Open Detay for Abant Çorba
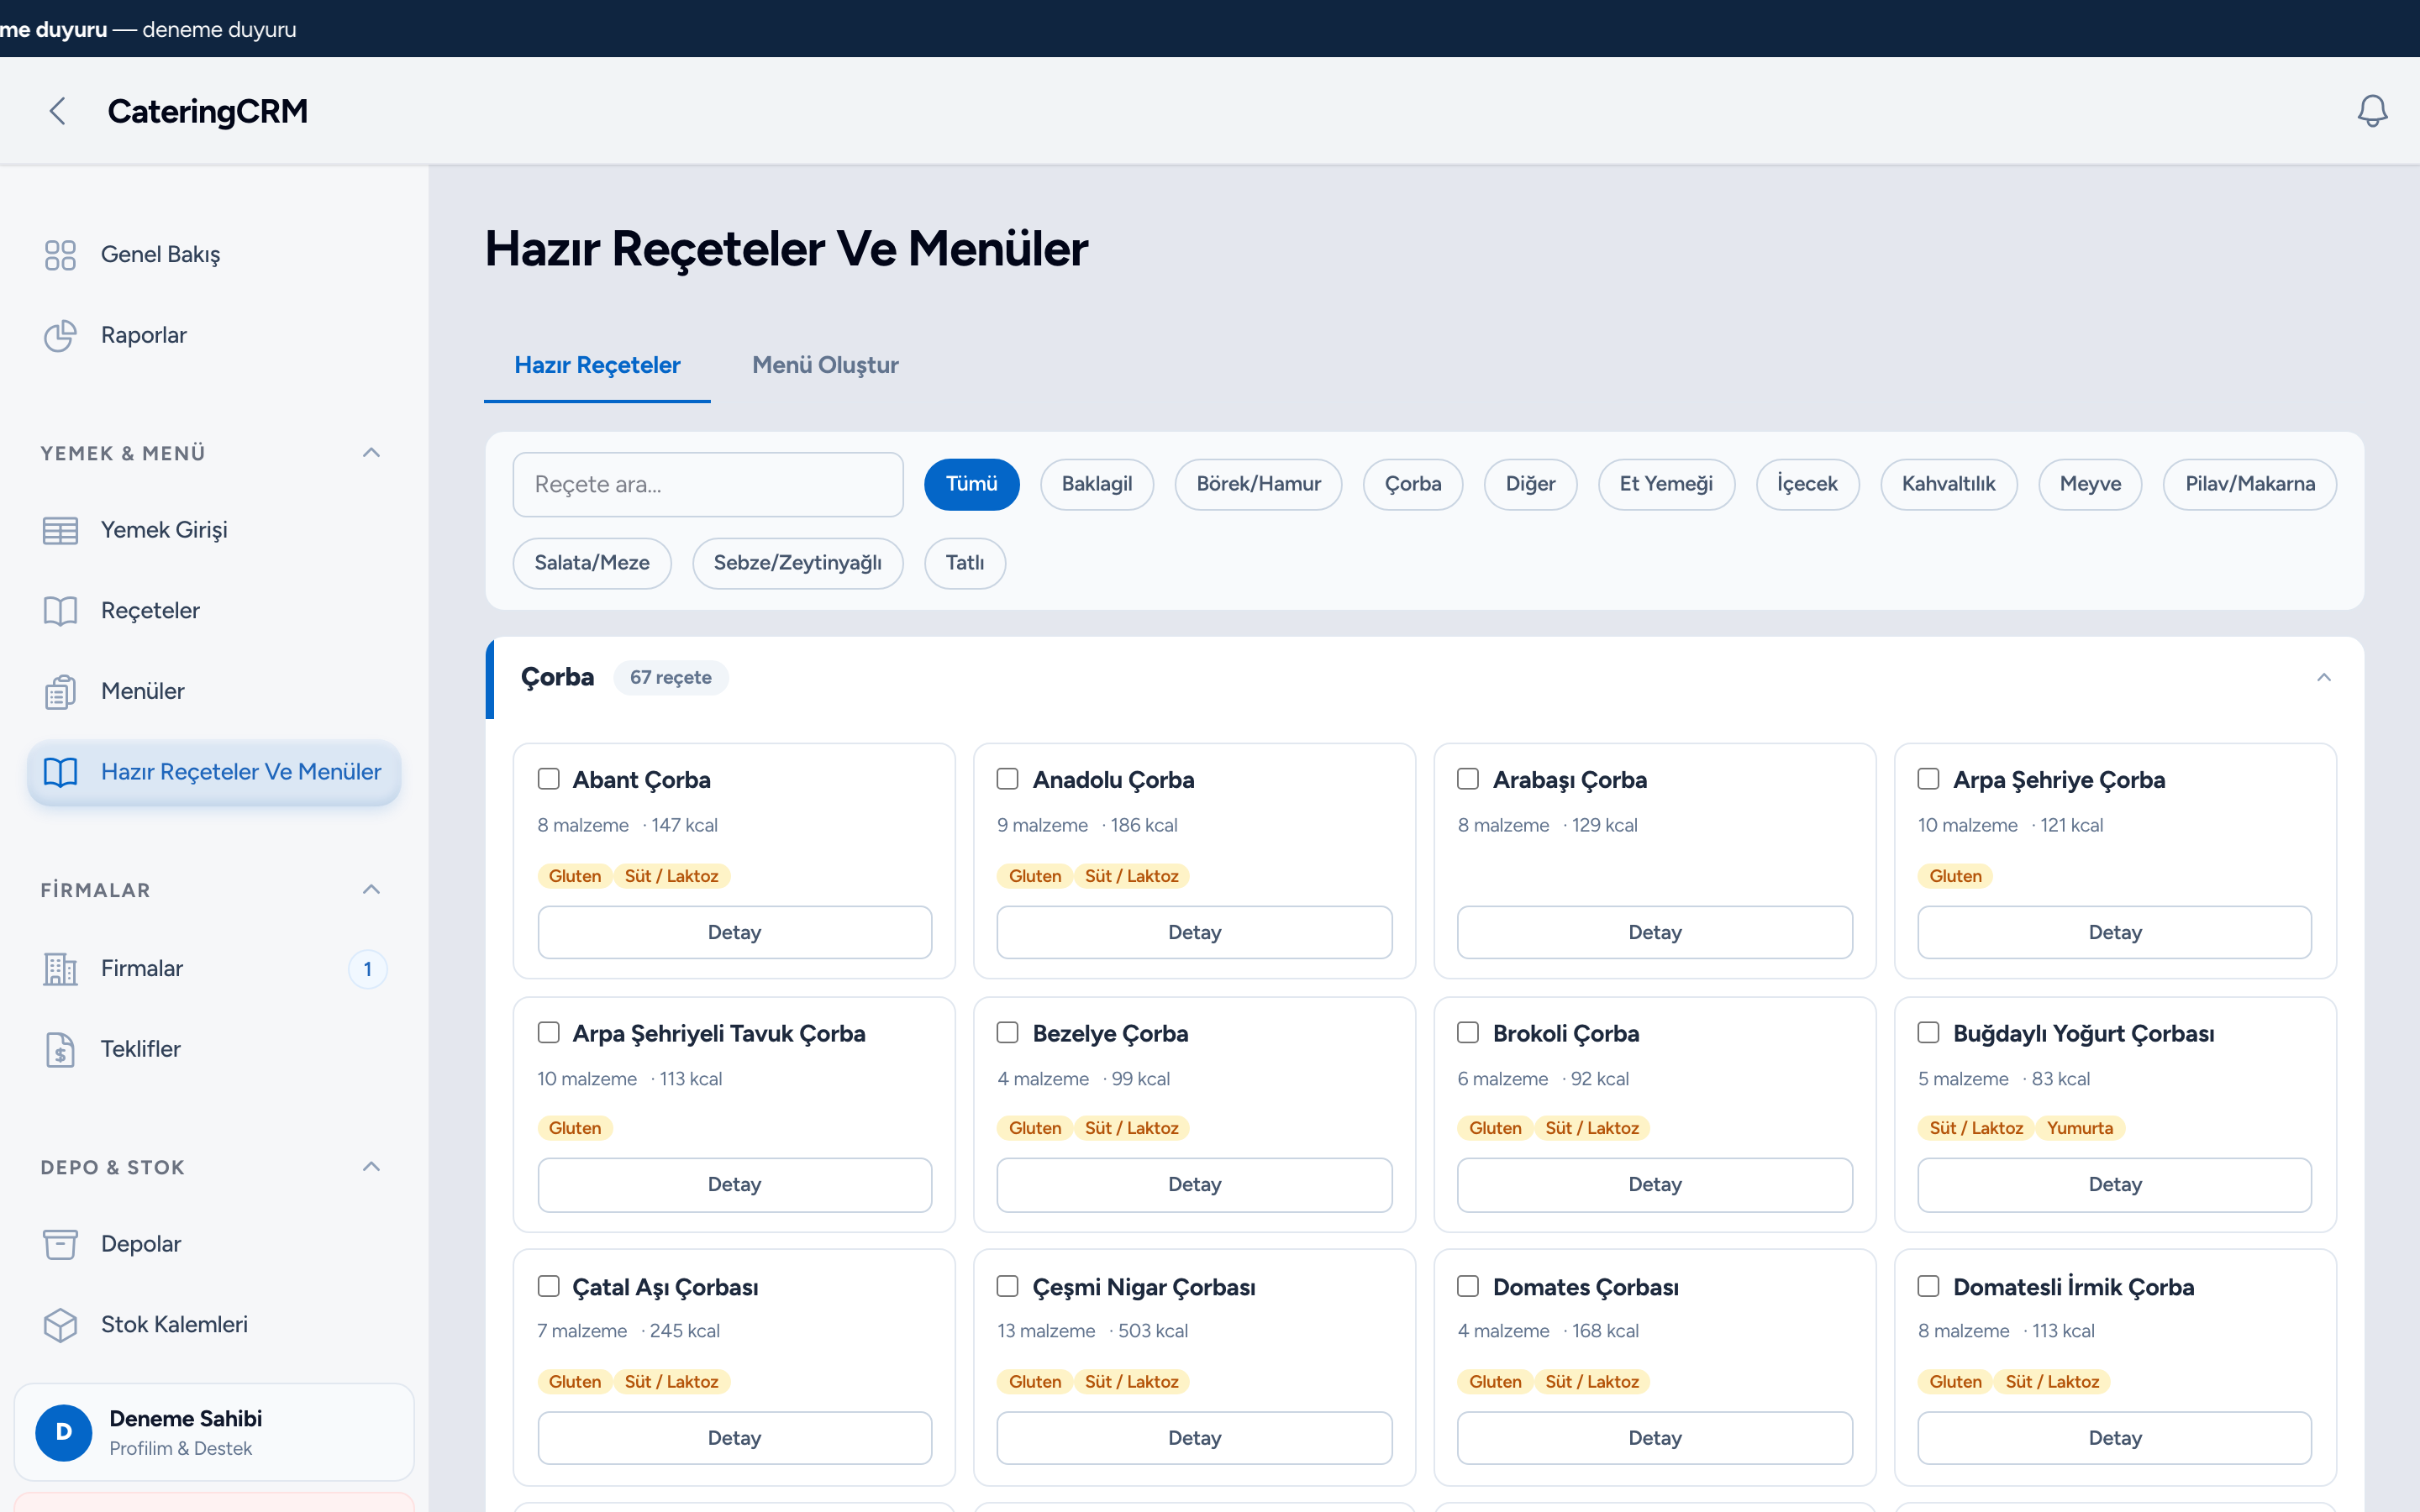The image size is (2420, 1512). coord(735,933)
